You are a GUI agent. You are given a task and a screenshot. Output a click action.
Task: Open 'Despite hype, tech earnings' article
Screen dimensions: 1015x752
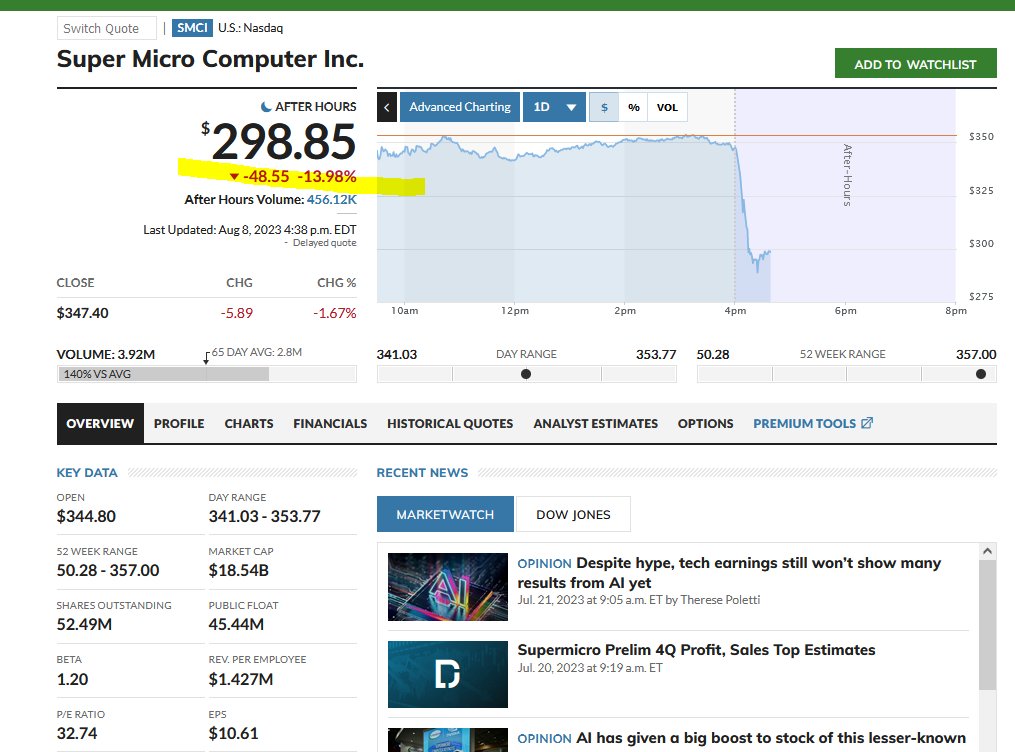(729, 573)
